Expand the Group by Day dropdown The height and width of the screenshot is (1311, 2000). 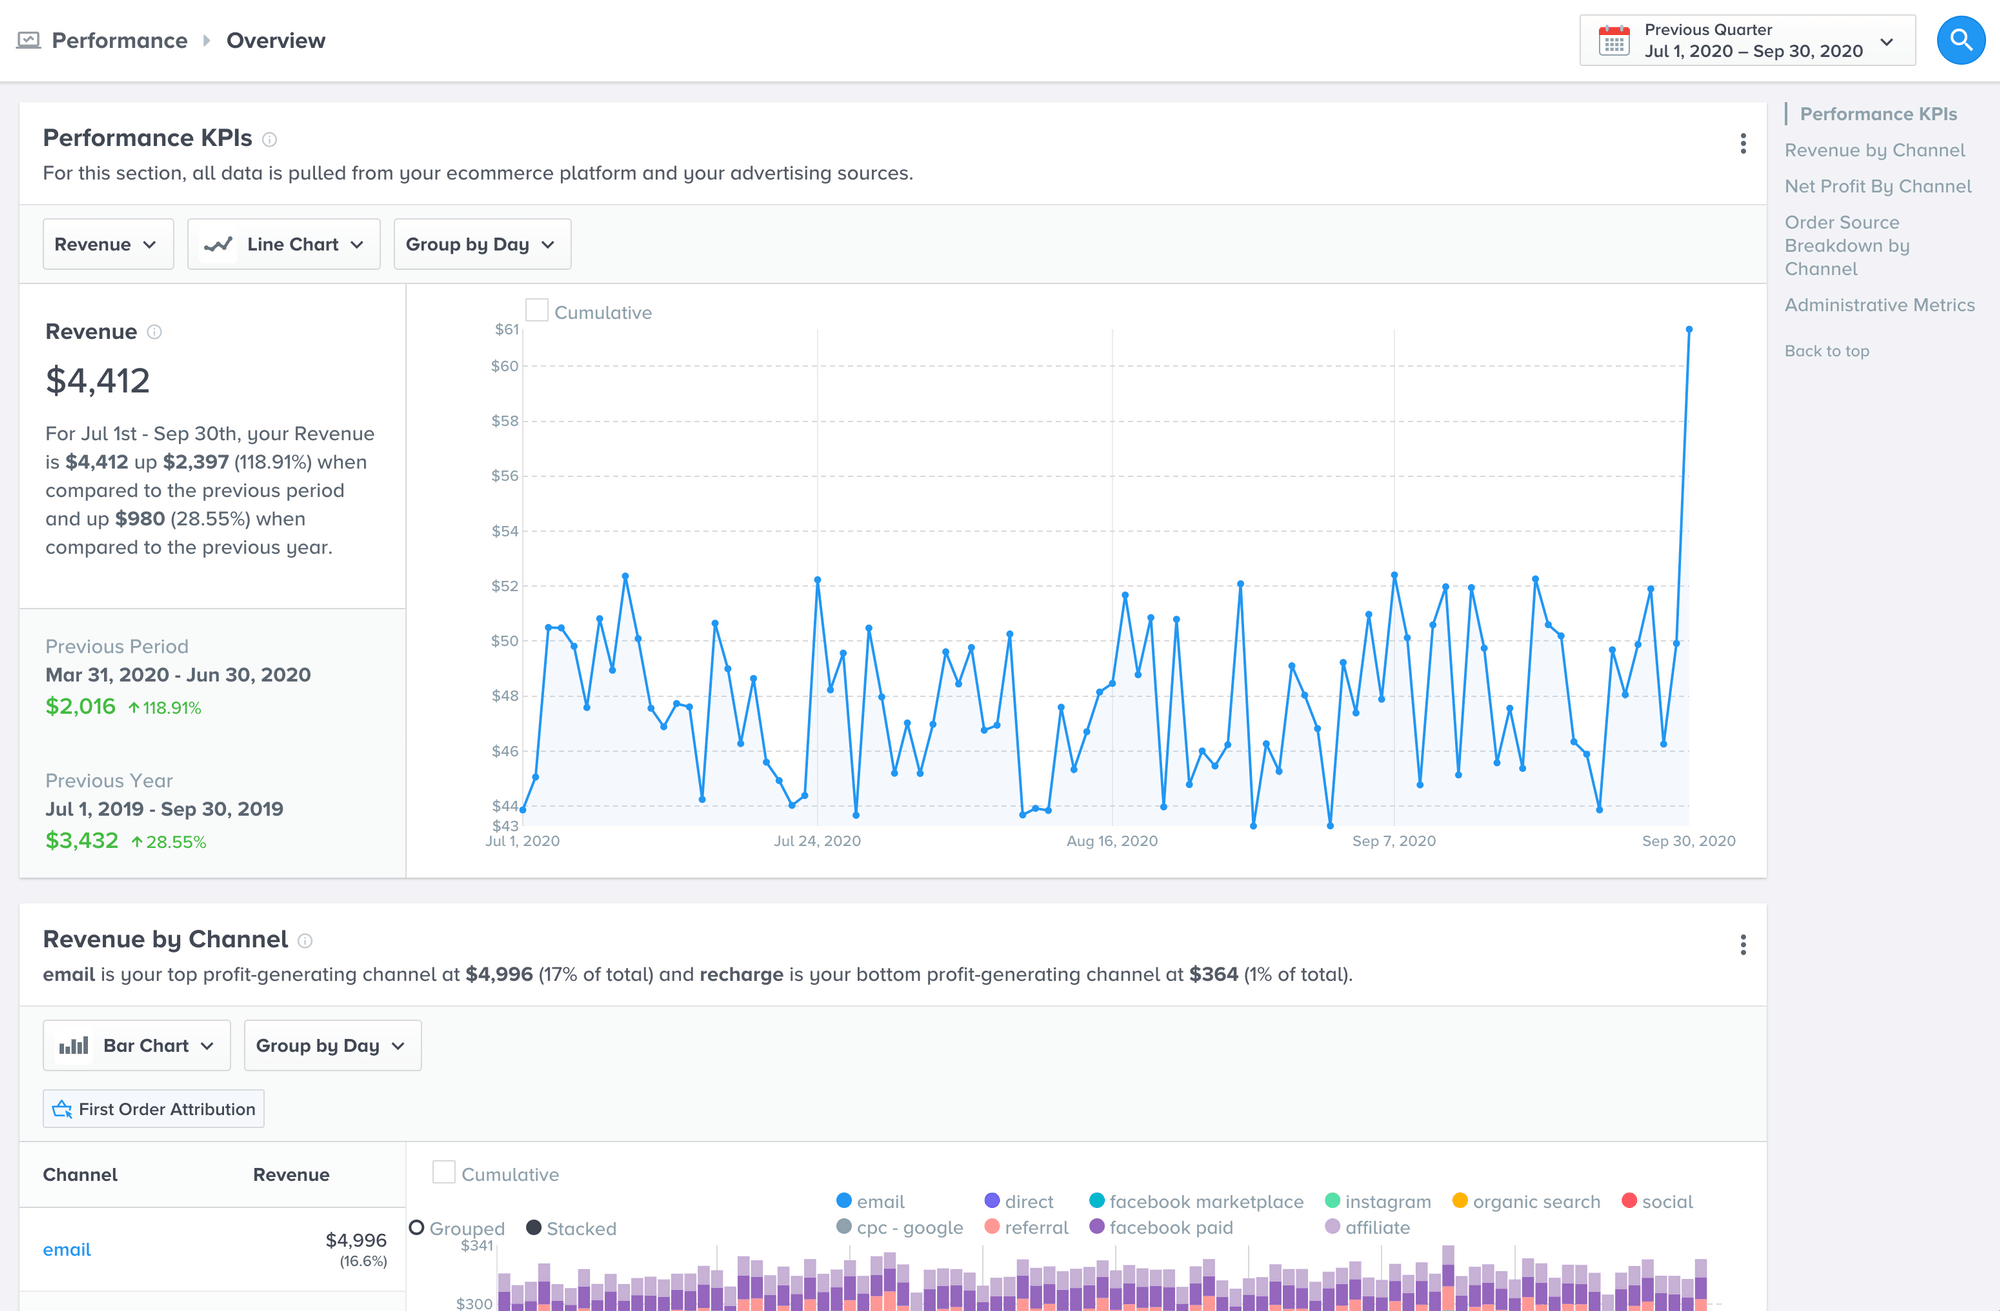tap(481, 243)
